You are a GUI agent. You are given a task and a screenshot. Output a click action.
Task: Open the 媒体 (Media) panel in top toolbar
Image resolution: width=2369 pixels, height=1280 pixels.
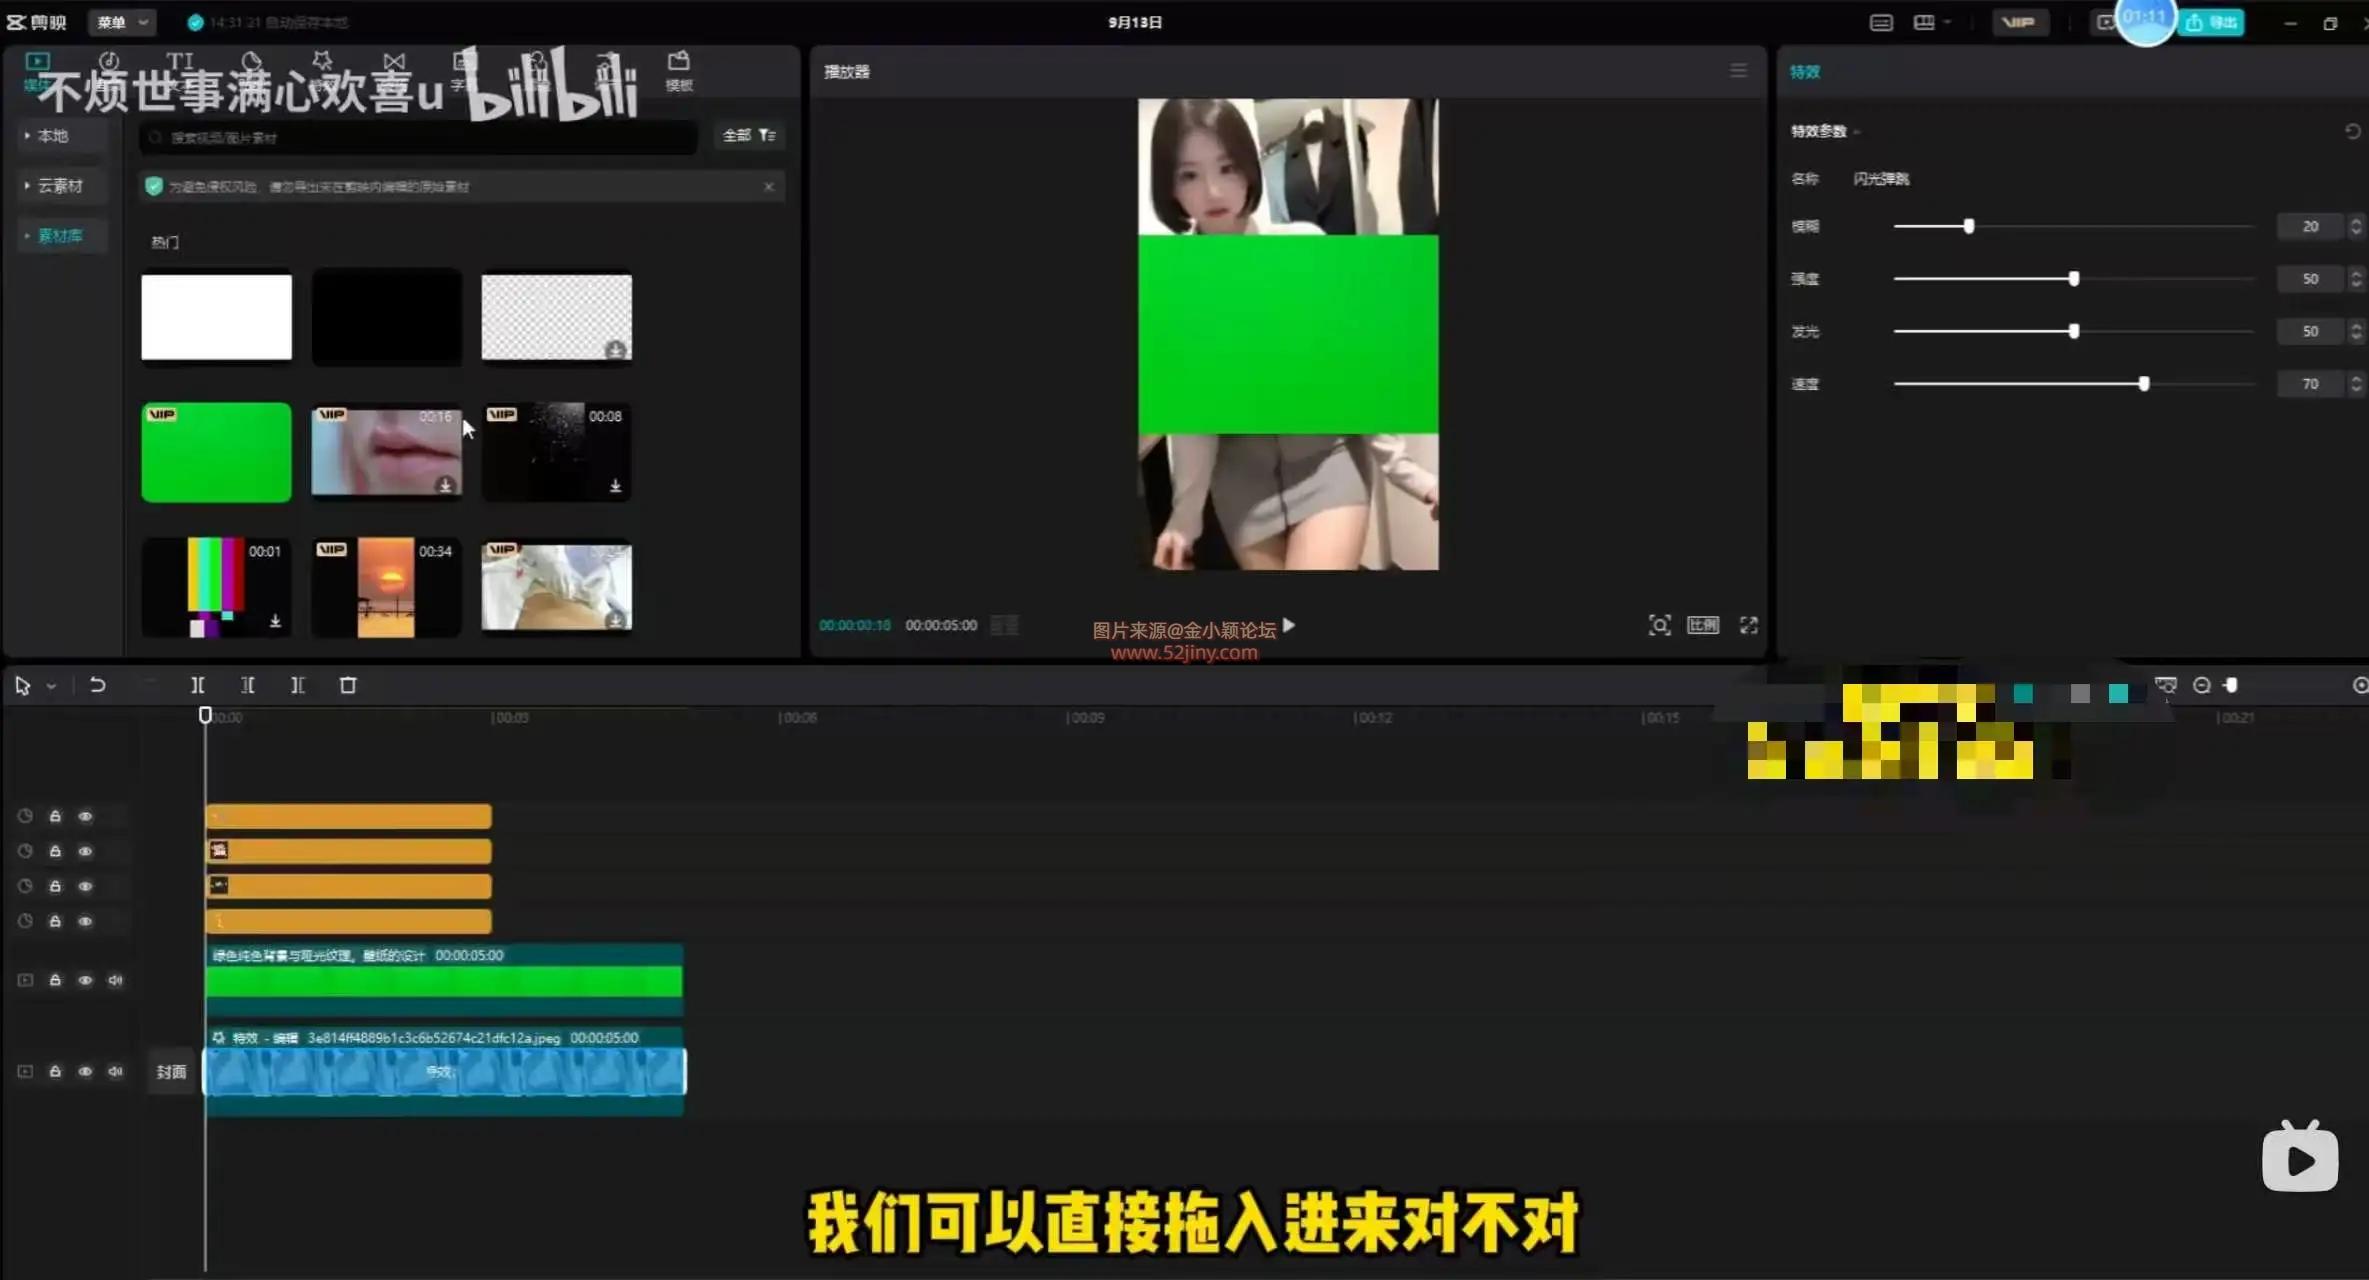pos(37,70)
